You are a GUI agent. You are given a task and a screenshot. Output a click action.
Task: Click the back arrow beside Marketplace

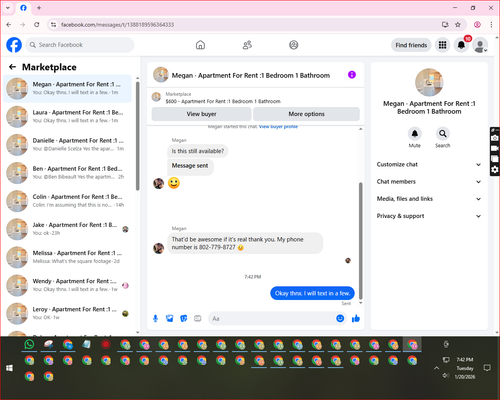tap(12, 67)
